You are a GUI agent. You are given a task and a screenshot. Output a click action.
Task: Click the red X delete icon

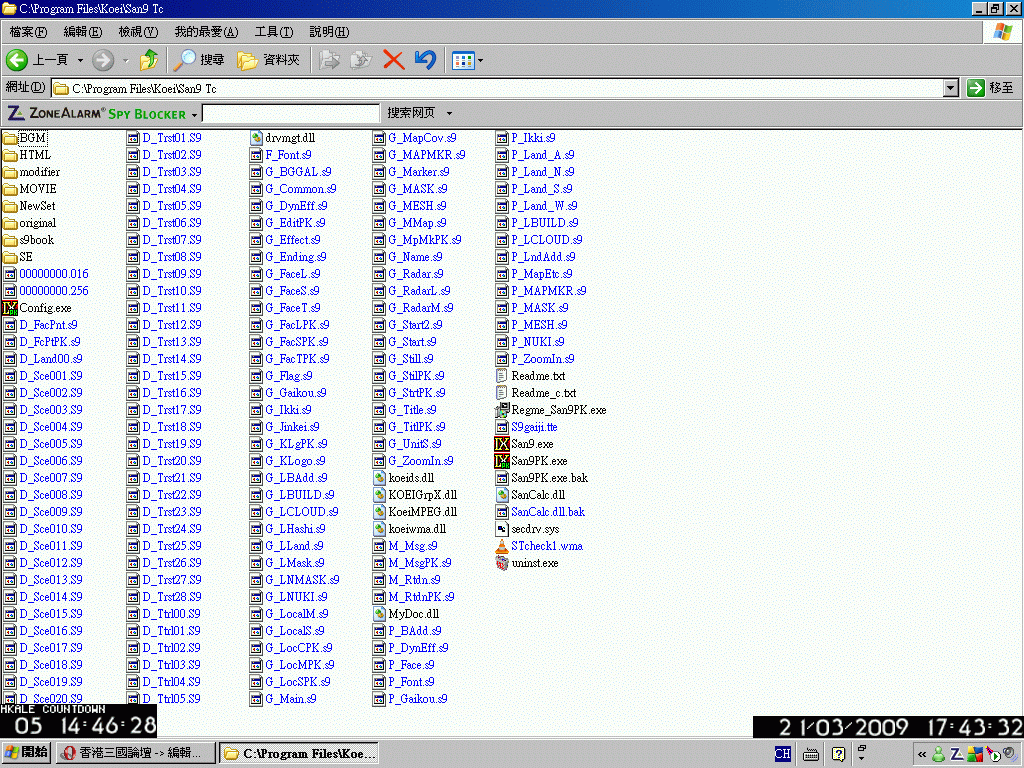pyautogui.click(x=393, y=60)
